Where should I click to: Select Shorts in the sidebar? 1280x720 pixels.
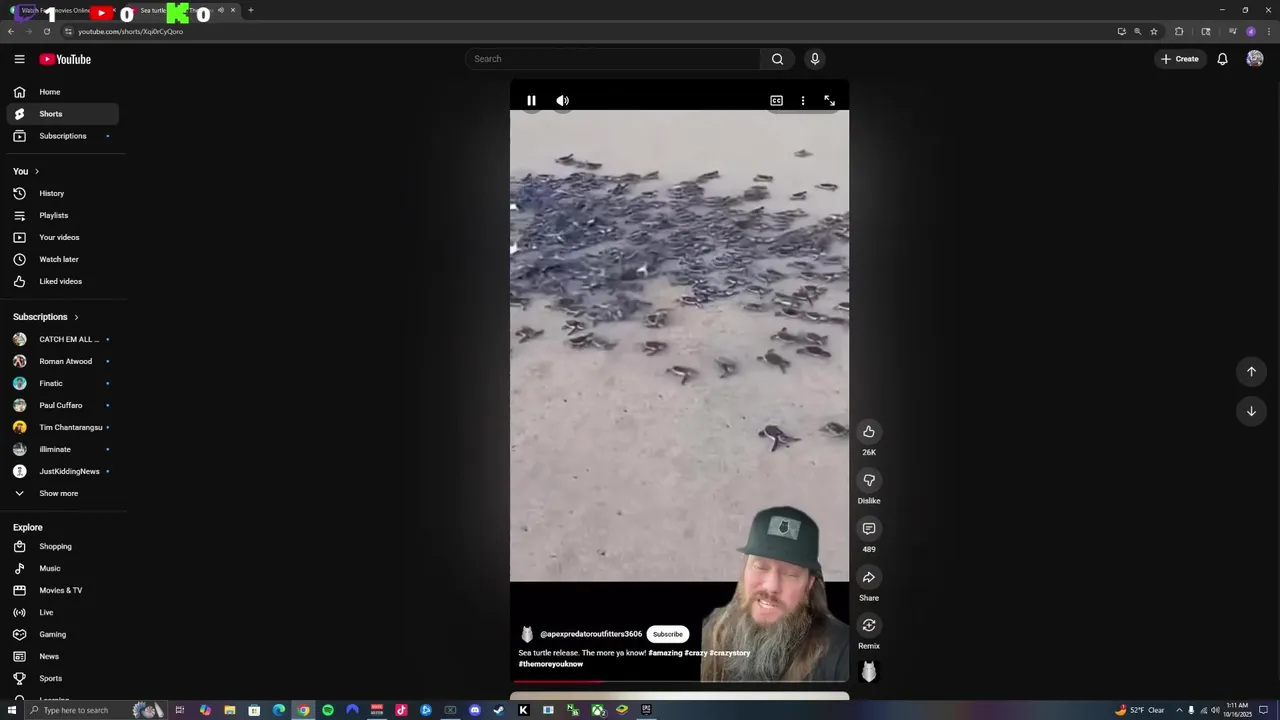point(63,114)
